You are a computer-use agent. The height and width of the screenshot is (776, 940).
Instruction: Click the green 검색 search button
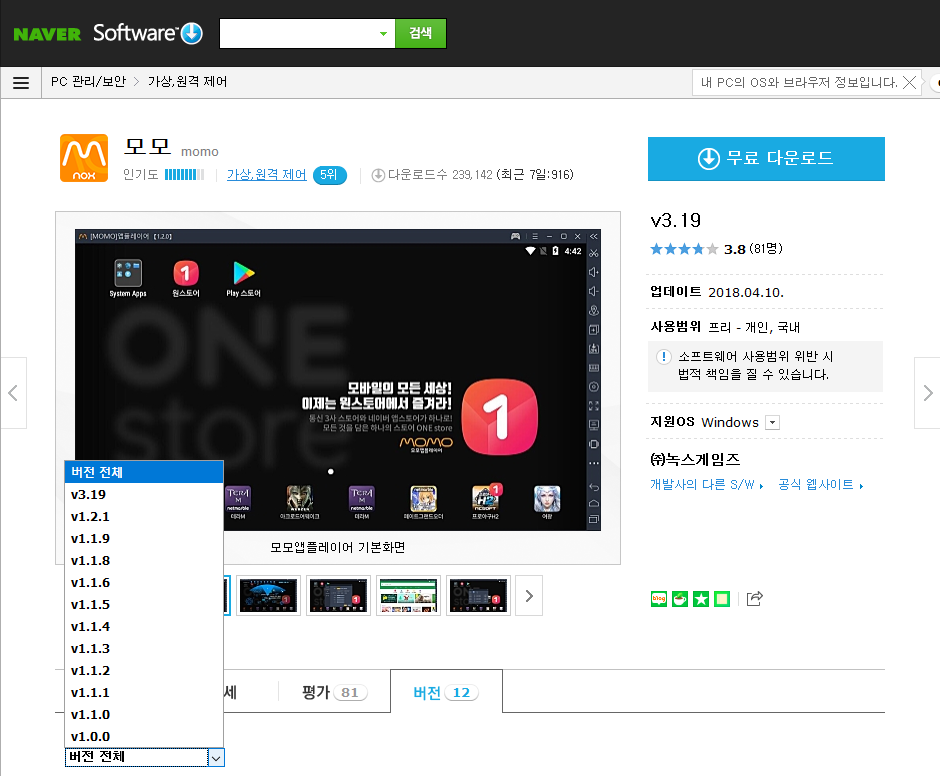[420, 34]
